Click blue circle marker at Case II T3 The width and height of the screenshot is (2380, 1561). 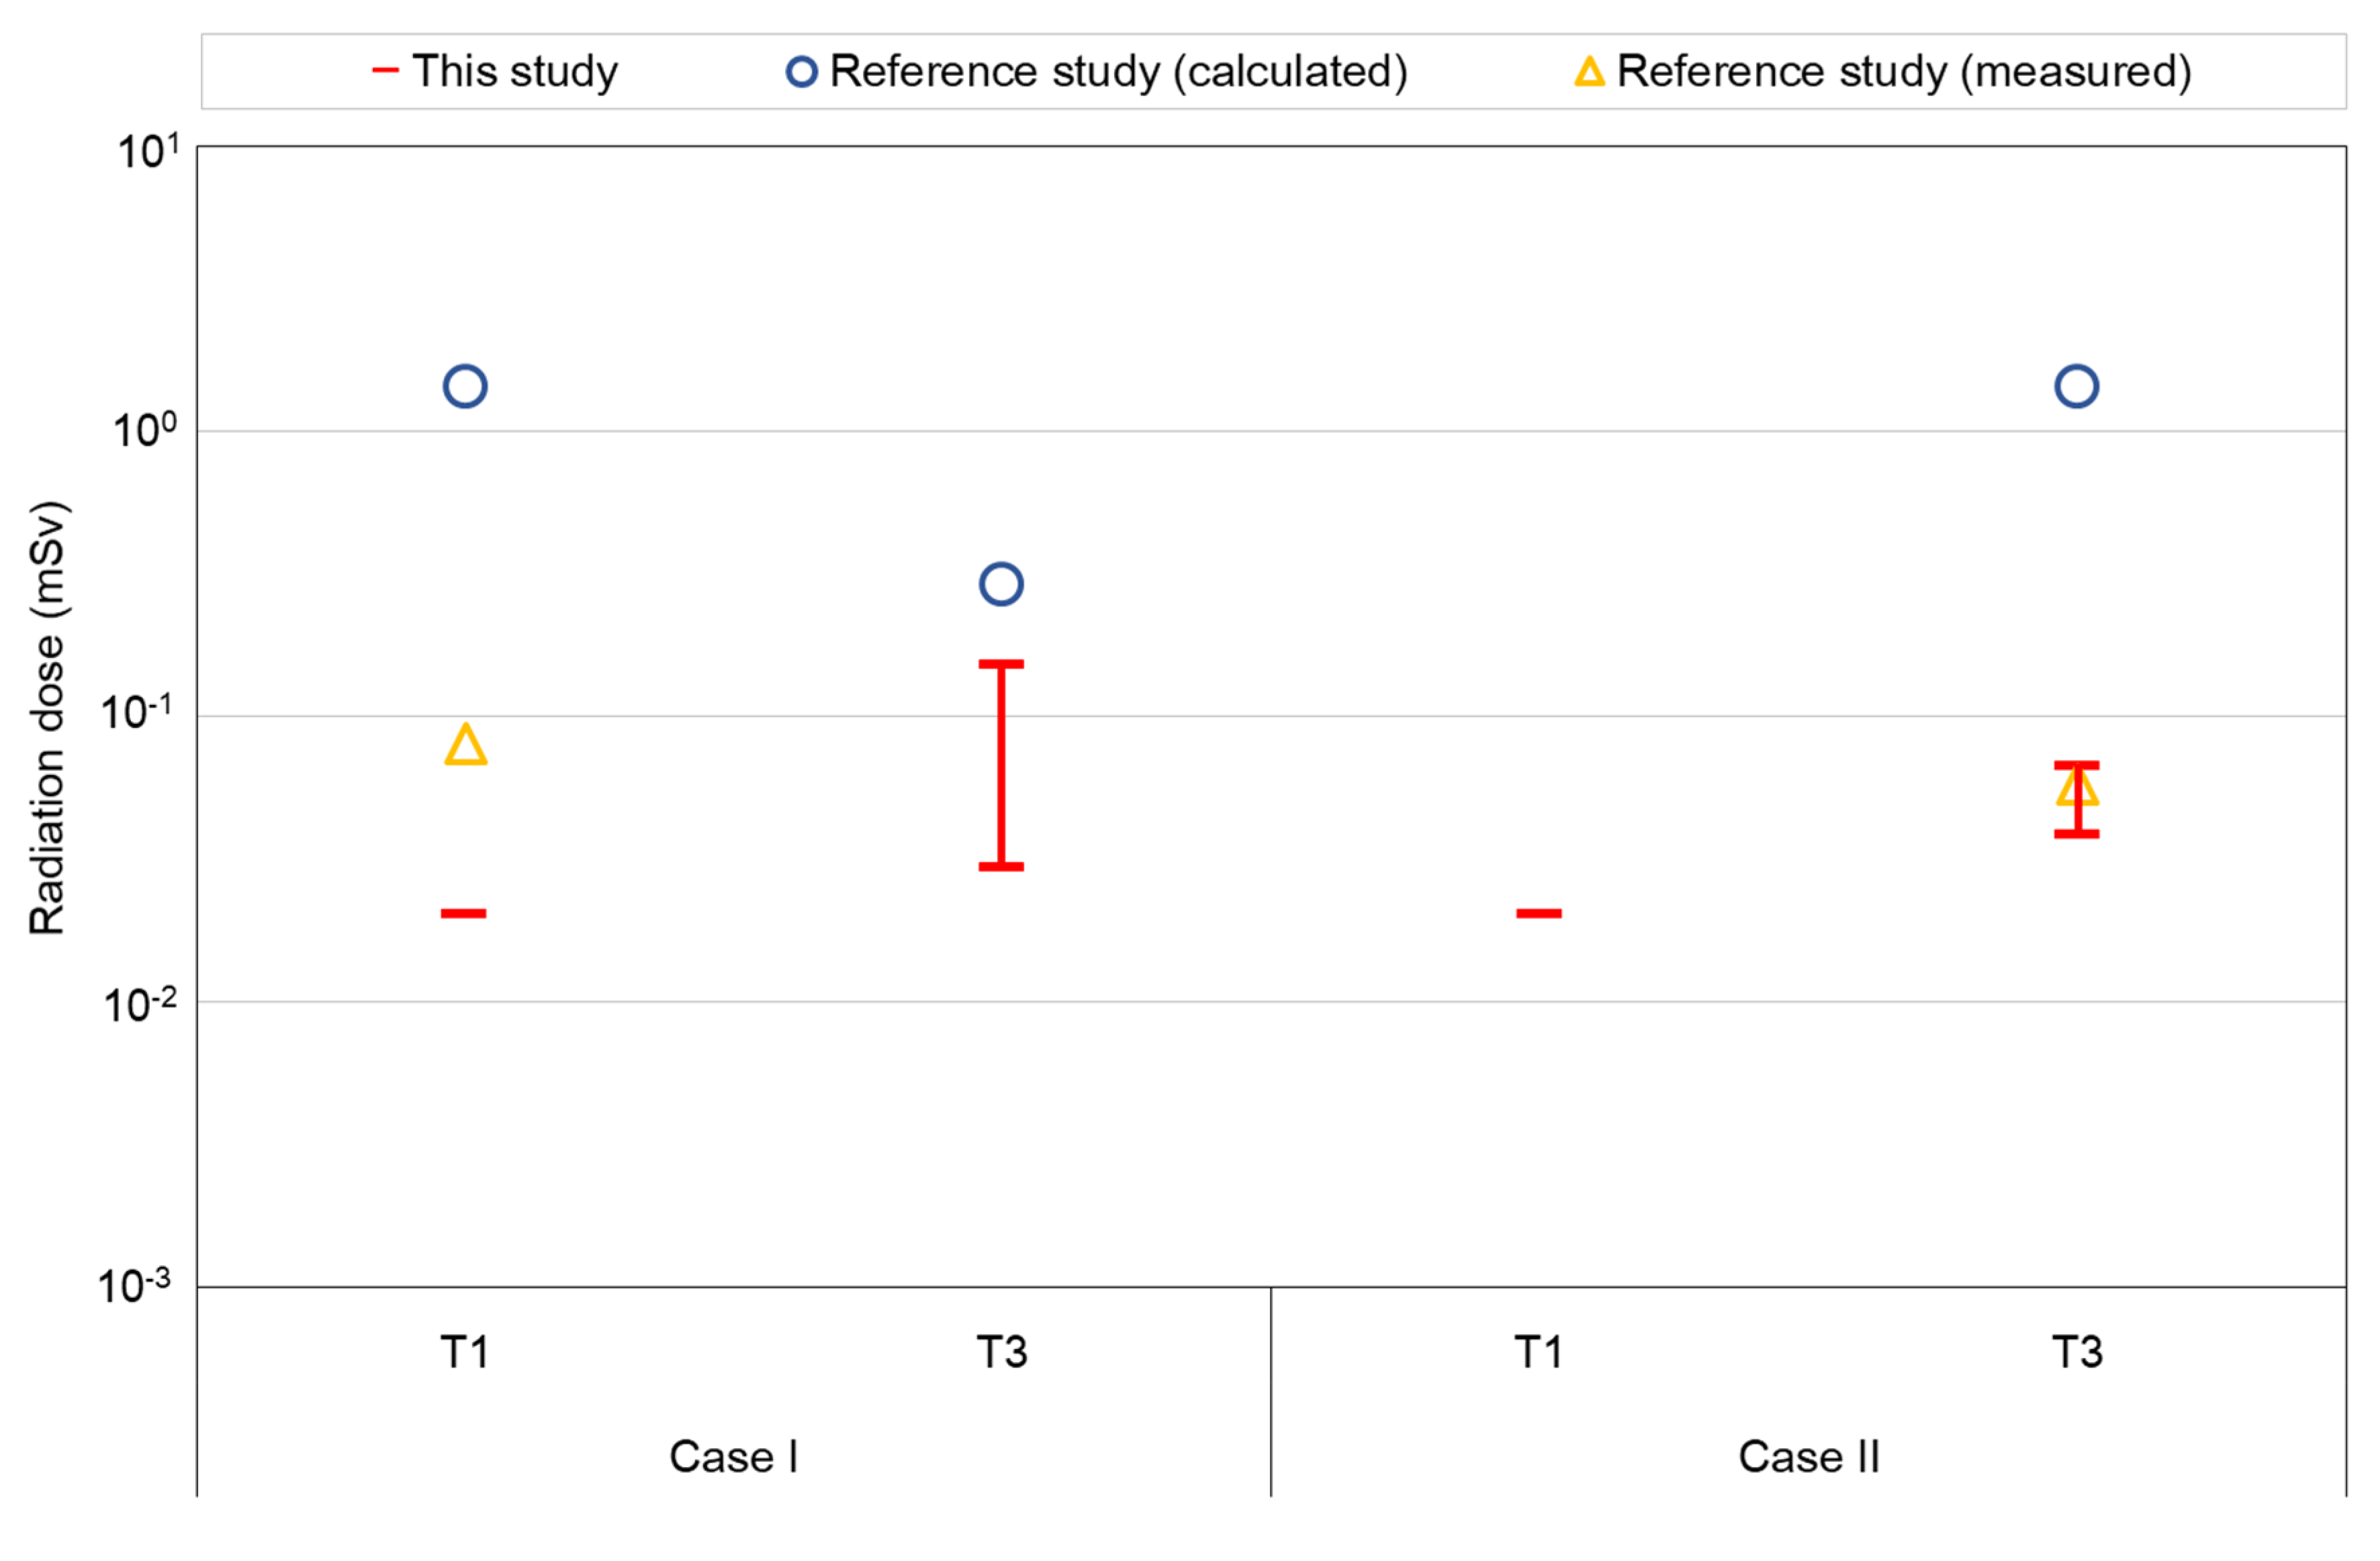[2076, 386]
